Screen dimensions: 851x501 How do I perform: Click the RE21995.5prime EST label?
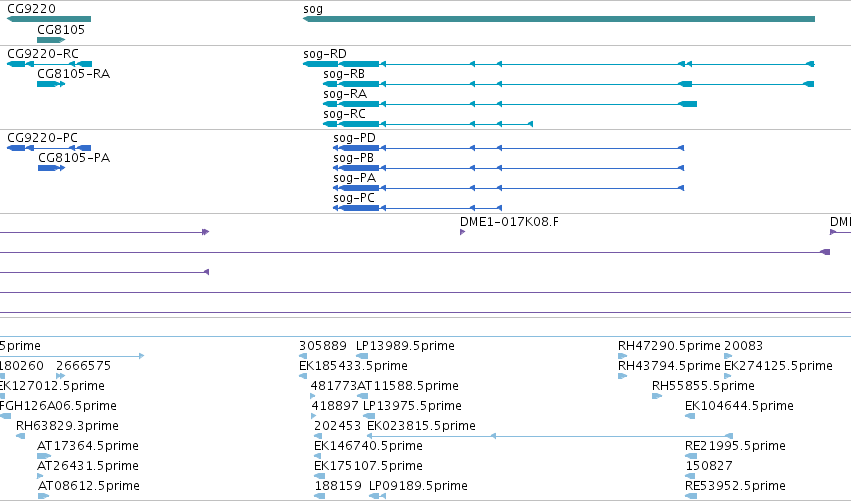click(x=735, y=446)
